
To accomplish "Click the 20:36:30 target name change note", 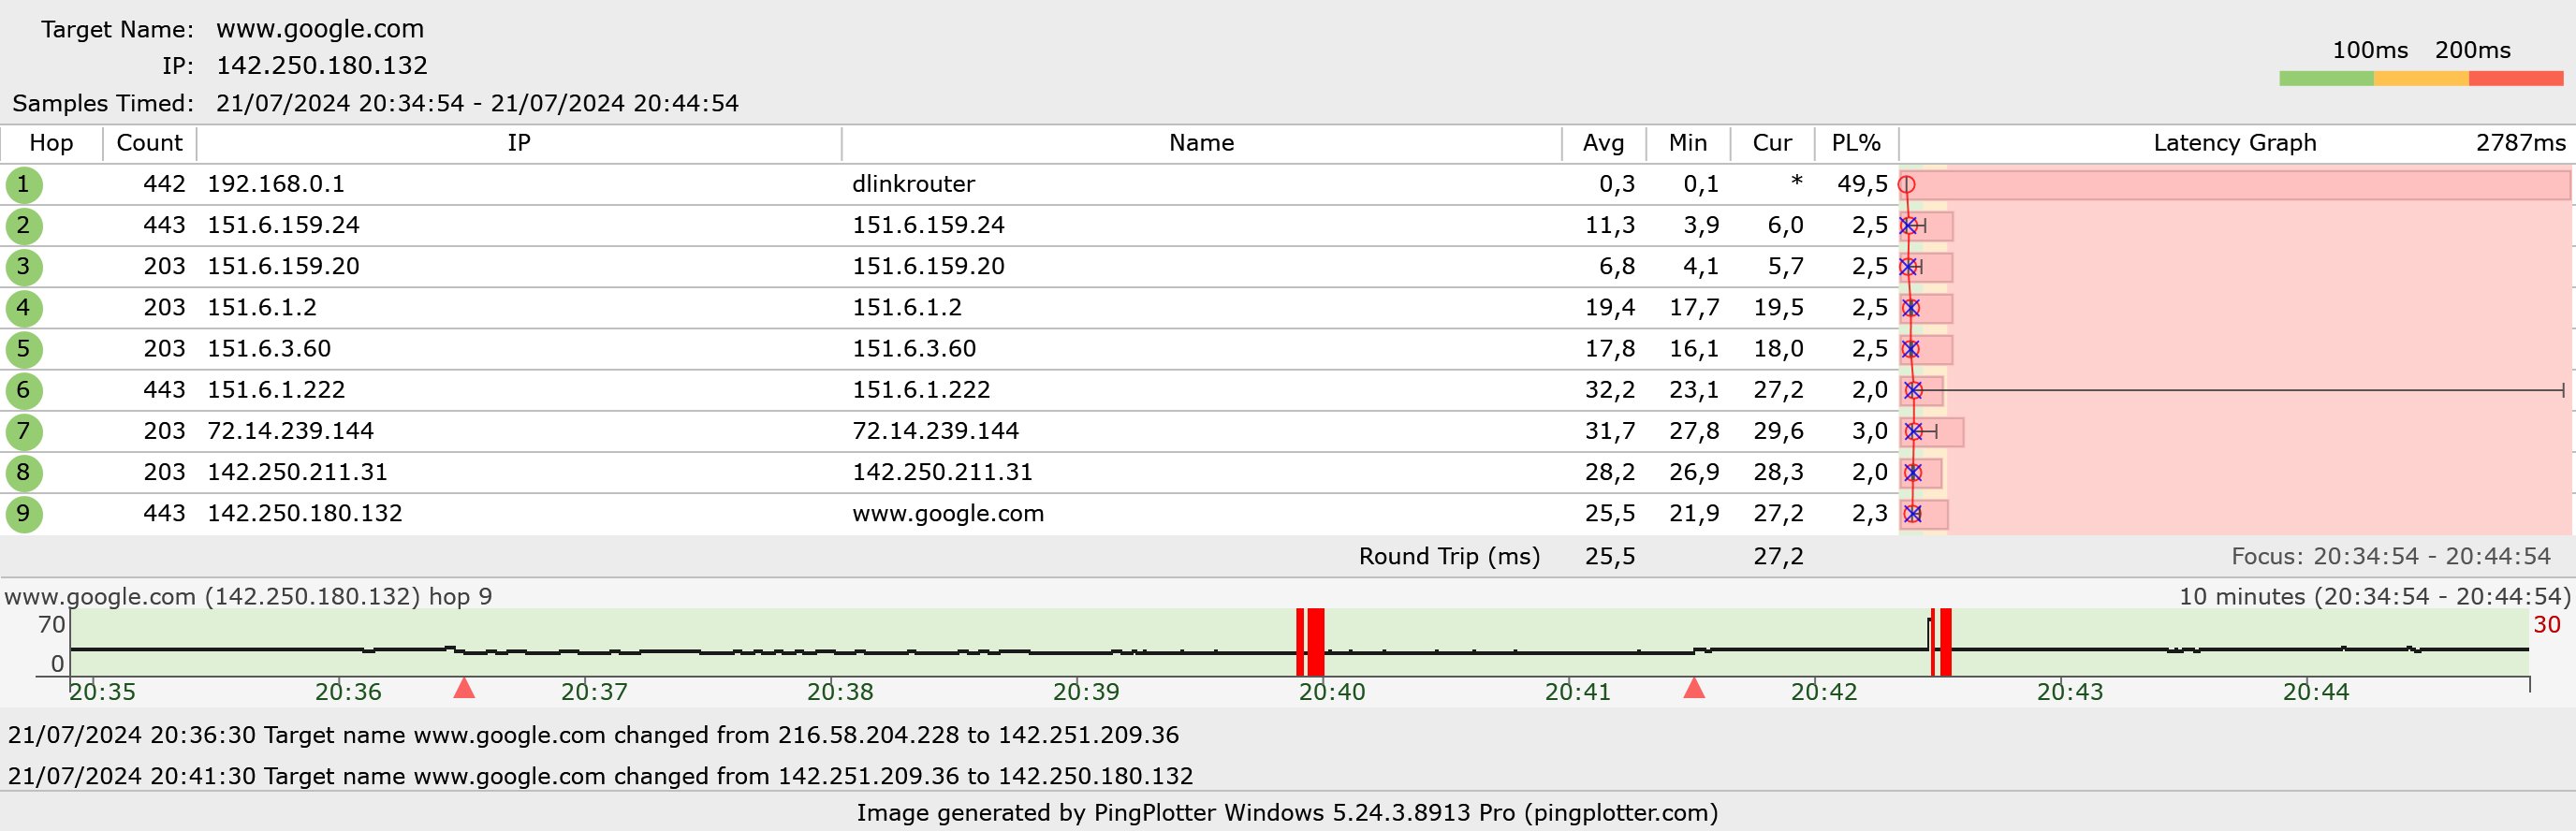I will click(593, 735).
